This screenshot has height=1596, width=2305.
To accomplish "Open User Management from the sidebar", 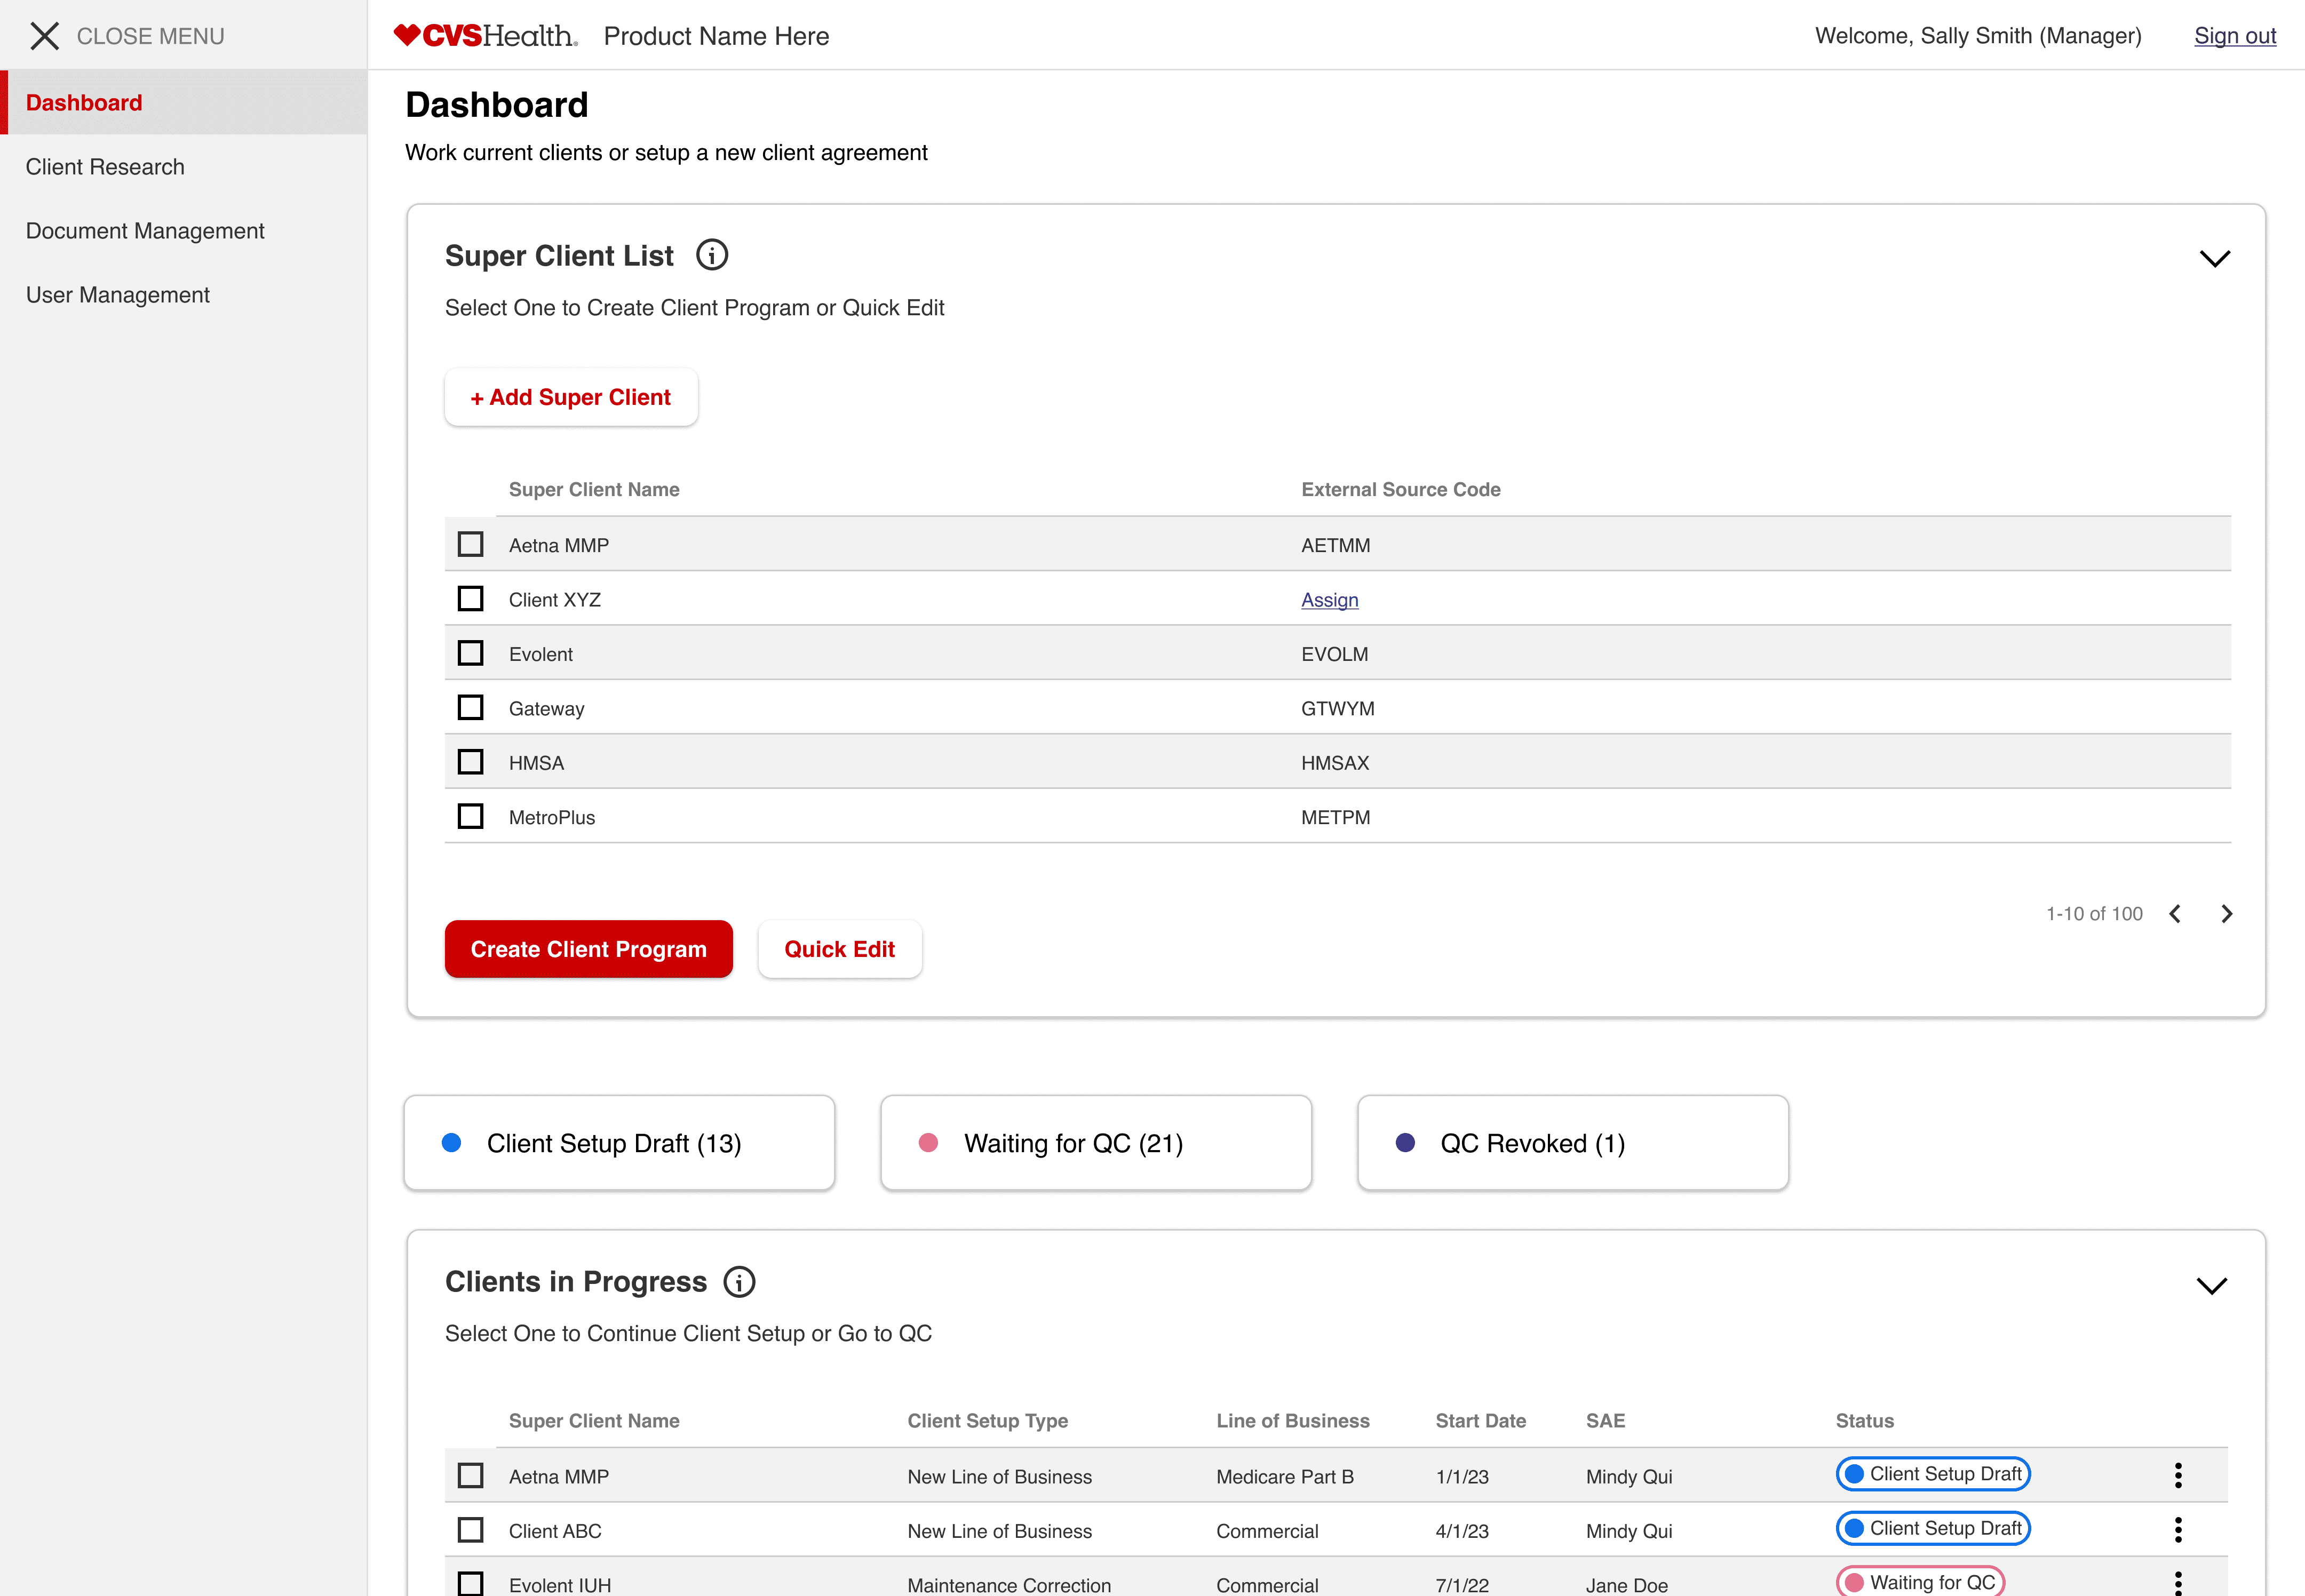I will (118, 294).
